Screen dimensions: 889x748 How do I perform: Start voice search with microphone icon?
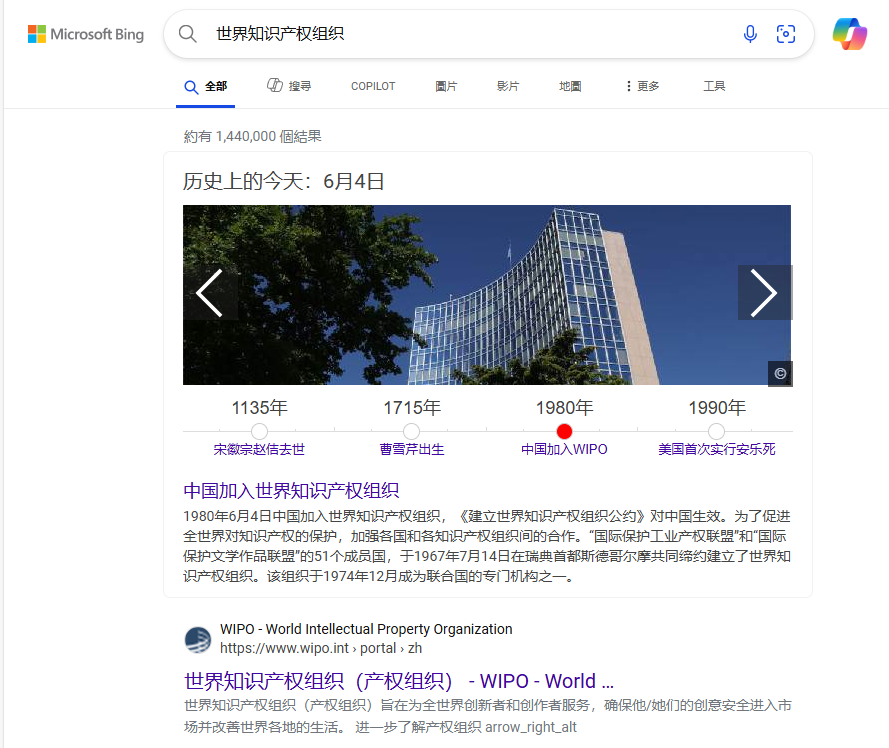pos(750,34)
